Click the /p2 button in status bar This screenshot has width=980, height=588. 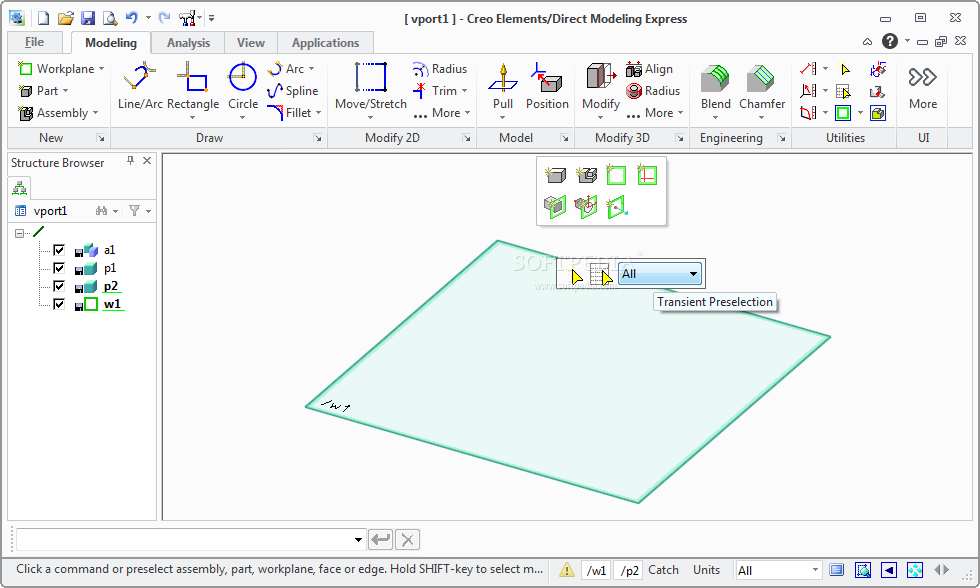pyautogui.click(x=629, y=570)
